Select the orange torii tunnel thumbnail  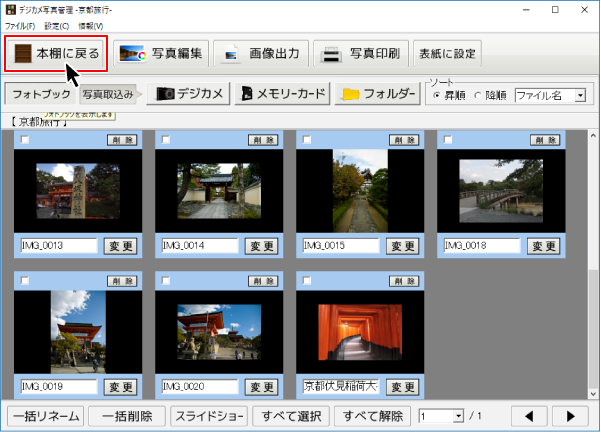click(x=360, y=332)
